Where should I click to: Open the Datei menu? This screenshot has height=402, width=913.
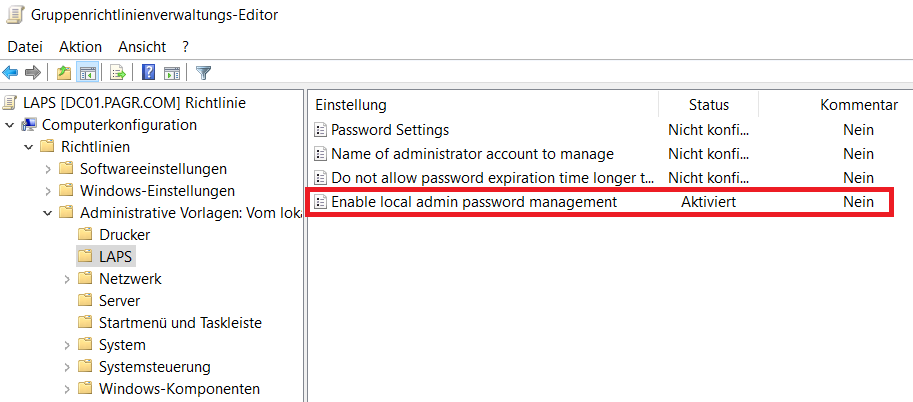click(x=25, y=46)
